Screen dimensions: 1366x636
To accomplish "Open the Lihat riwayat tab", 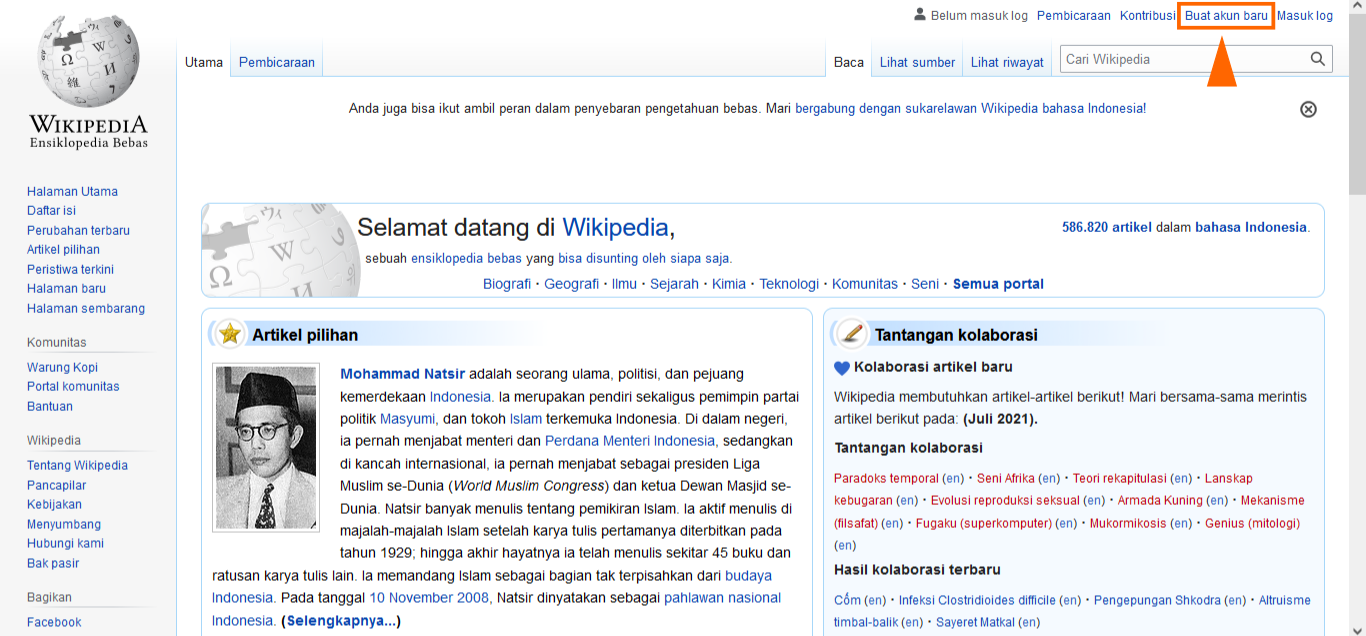I will (1007, 62).
